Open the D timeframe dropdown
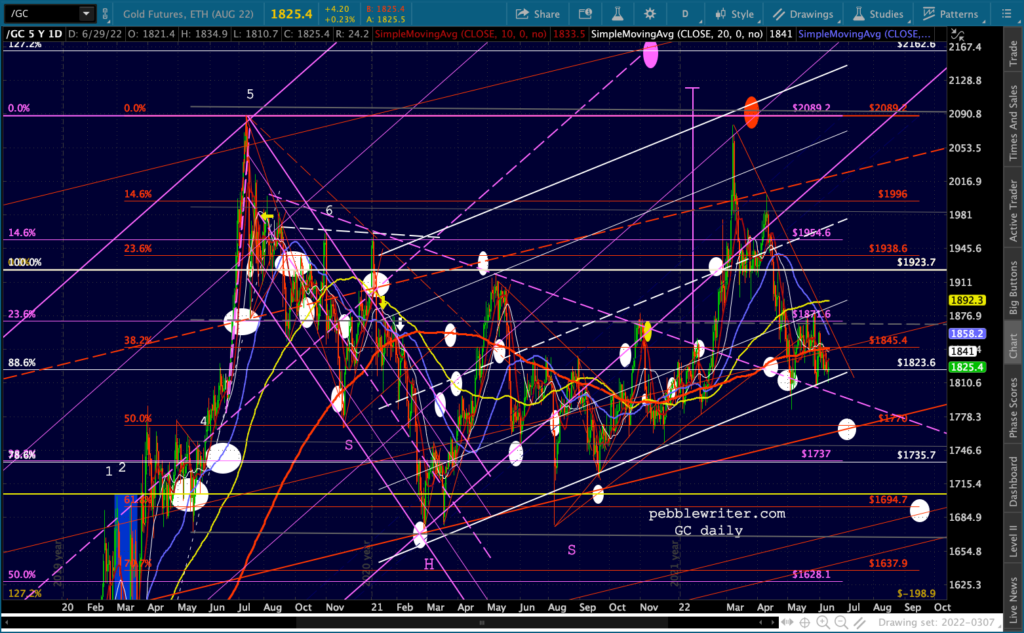Screen dimensions: 1024x633 [685, 14]
